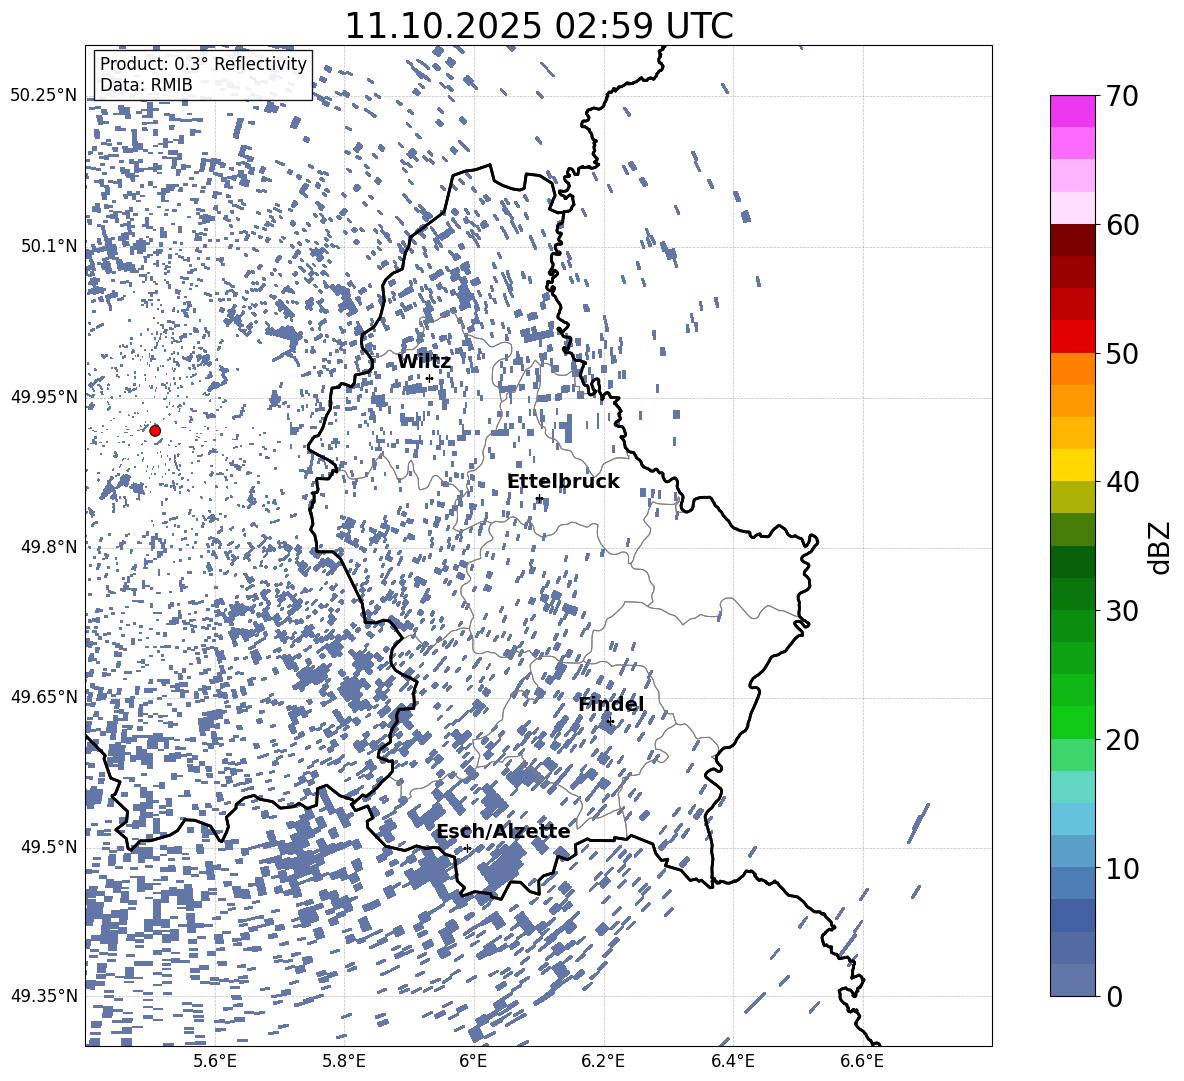Click the red radar location marker
The width and height of the screenshot is (1184, 1081).
coord(155,431)
